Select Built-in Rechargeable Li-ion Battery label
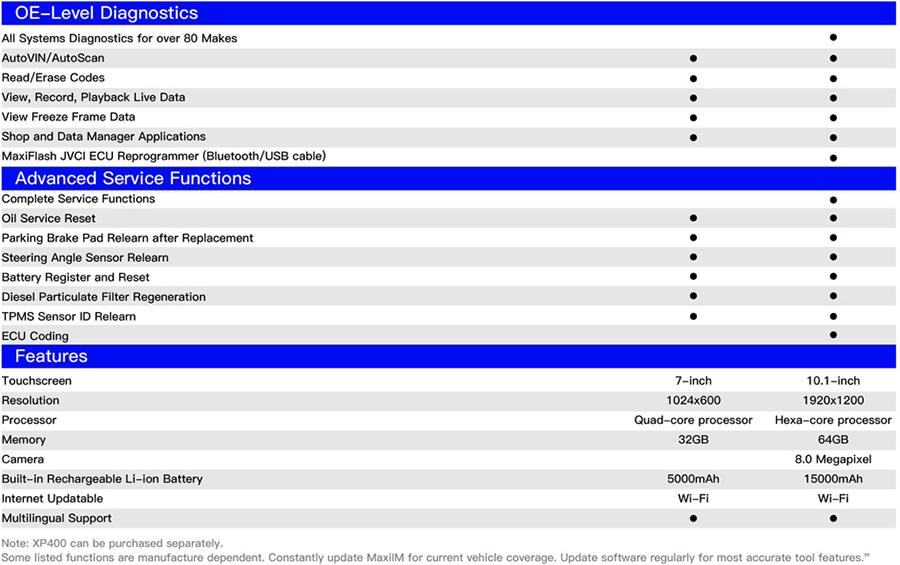 coord(102,479)
